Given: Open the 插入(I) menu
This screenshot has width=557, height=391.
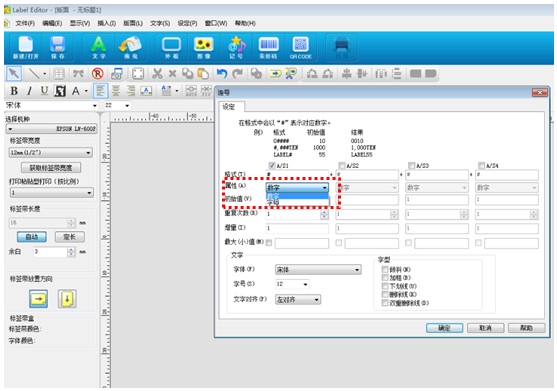Looking at the screenshot, I should 107,23.
